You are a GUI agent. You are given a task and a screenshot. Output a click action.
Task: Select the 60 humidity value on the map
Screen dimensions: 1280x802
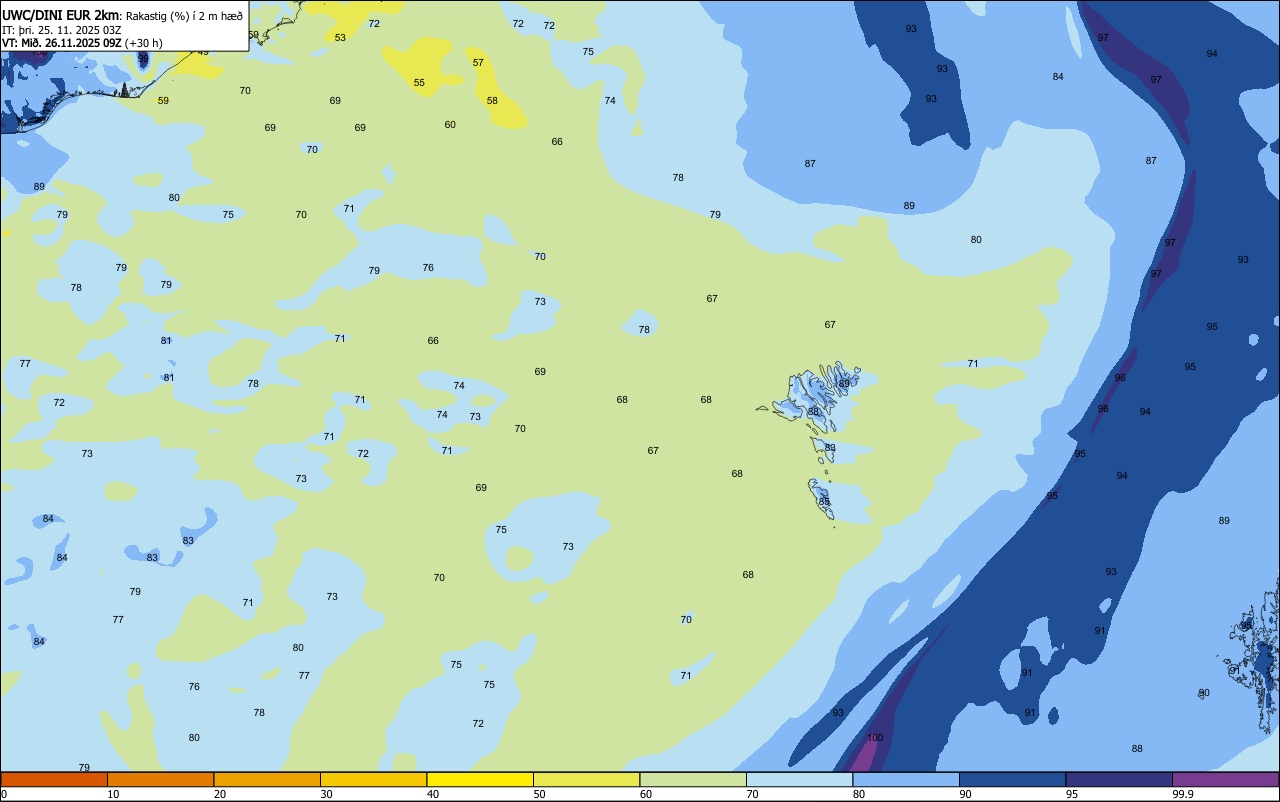[450, 125]
